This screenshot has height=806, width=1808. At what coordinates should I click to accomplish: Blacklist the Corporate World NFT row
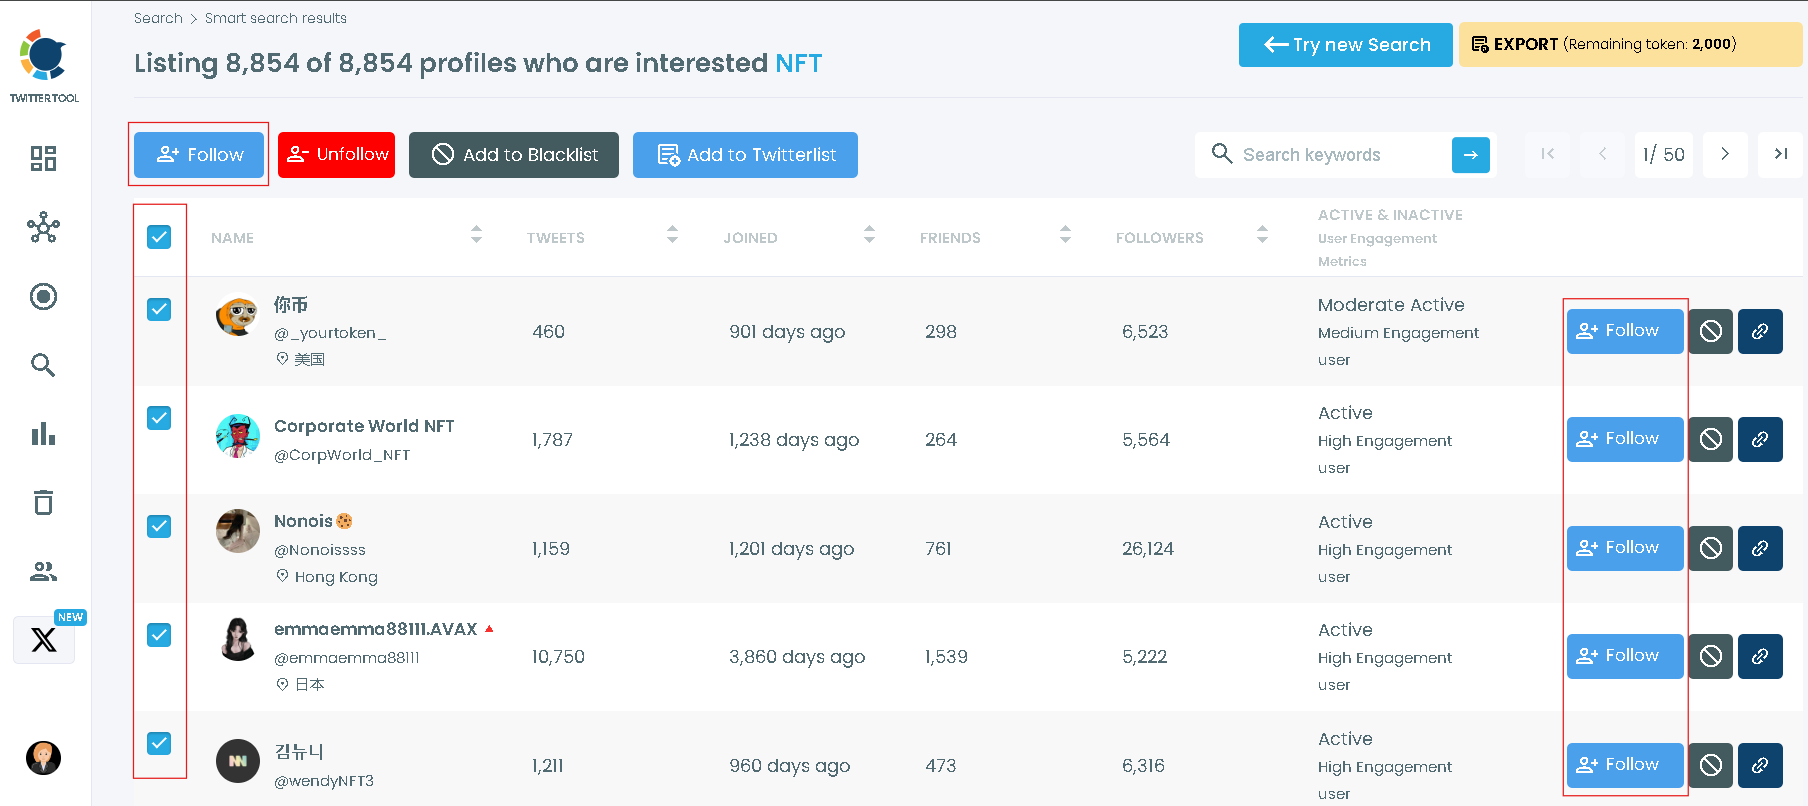pos(1710,439)
